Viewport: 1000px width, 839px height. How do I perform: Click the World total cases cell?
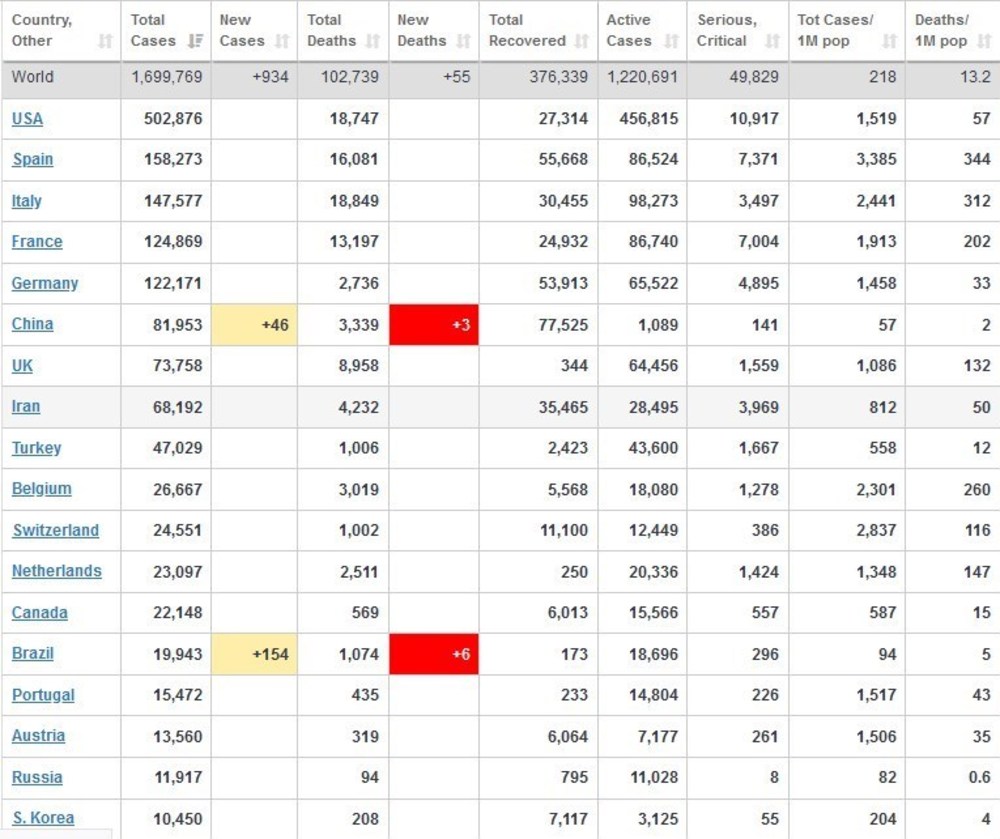point(166,77)
